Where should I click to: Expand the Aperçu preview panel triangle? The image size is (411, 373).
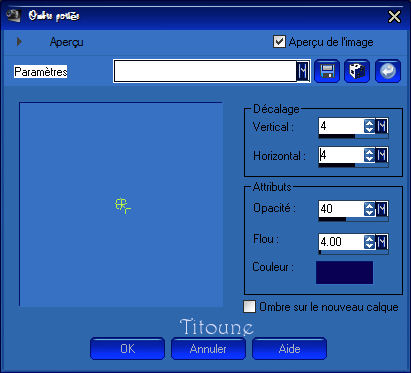click(x=19, y=42)
